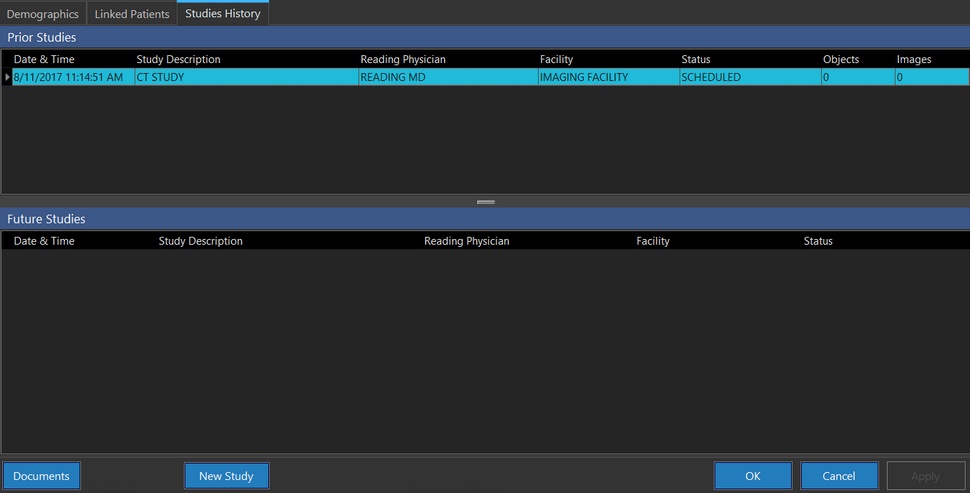Confirm with the OK button
Image resolution: width=970 pixels, height=493 pixels.
click(x=753, y=476)
